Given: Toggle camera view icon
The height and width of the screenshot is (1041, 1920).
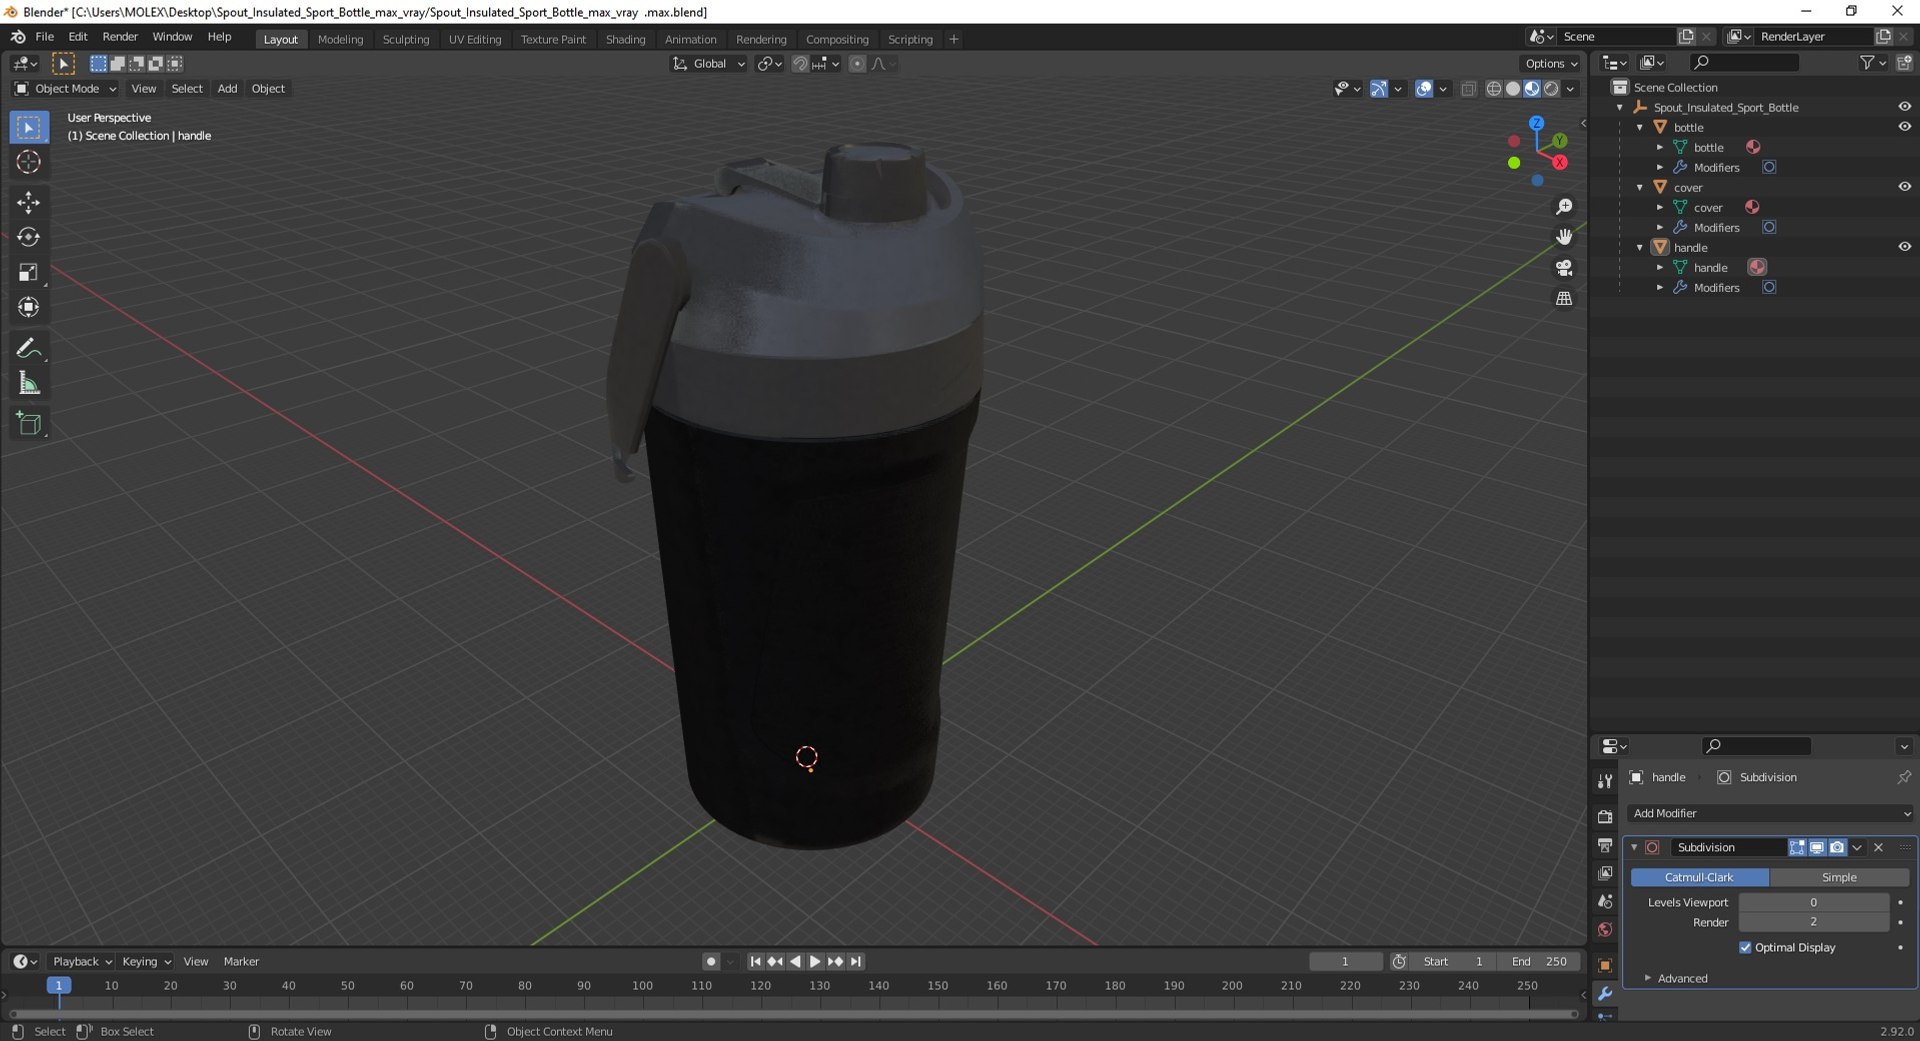Looking at the screenshot, I should [x=1564, y=268].
